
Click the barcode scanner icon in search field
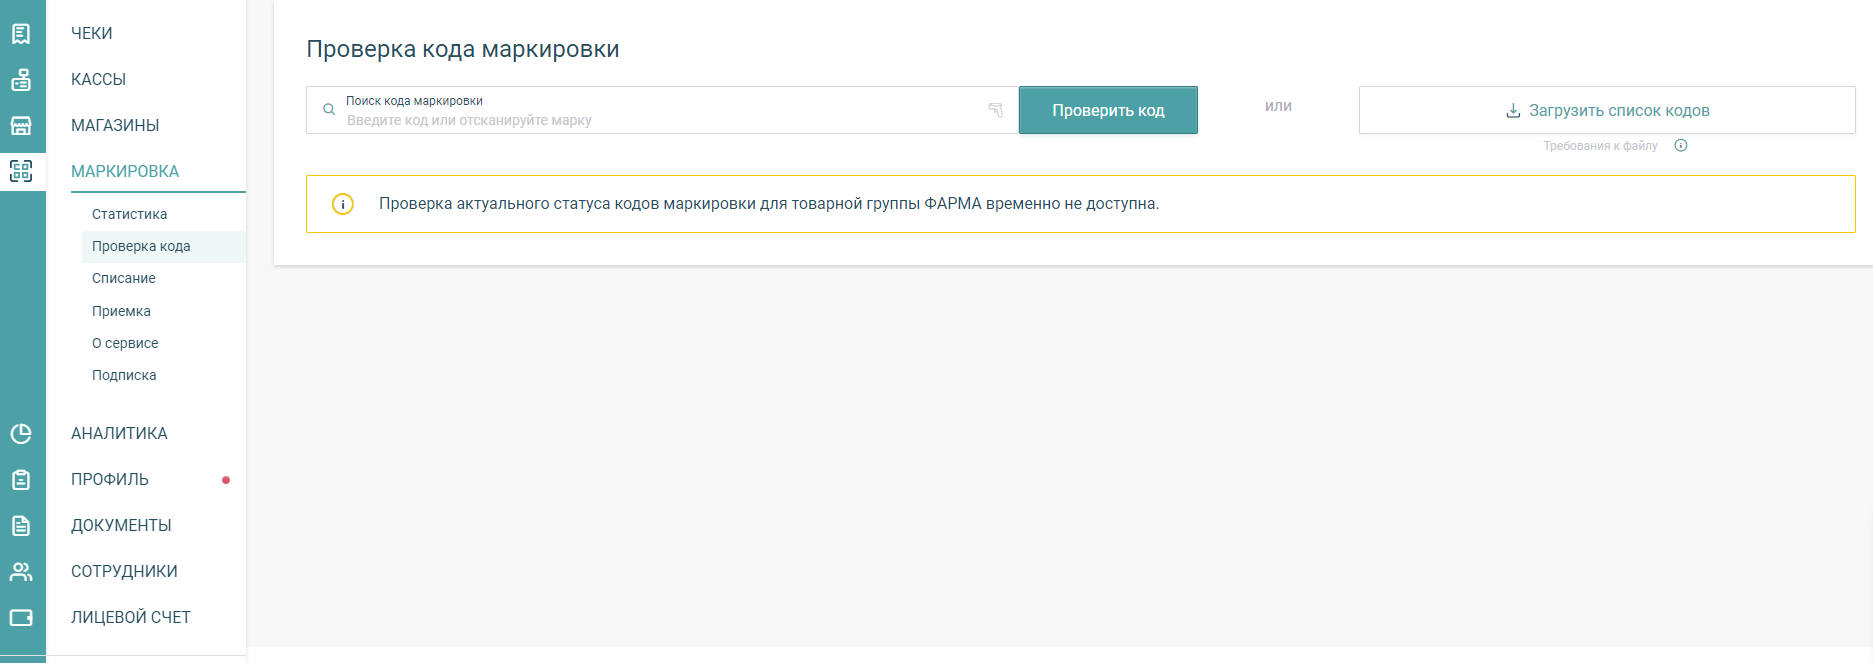(996, 110)
